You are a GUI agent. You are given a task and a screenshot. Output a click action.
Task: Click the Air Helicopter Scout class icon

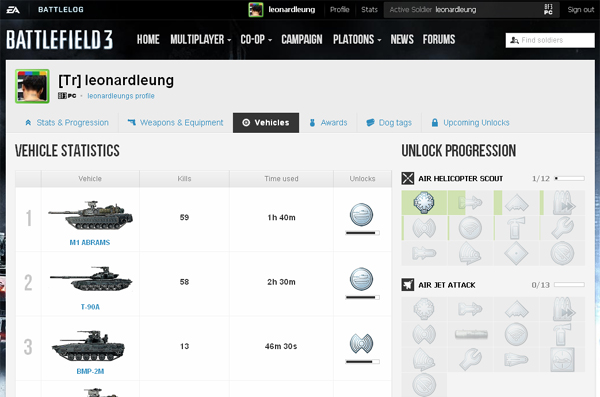coord(408,178)
